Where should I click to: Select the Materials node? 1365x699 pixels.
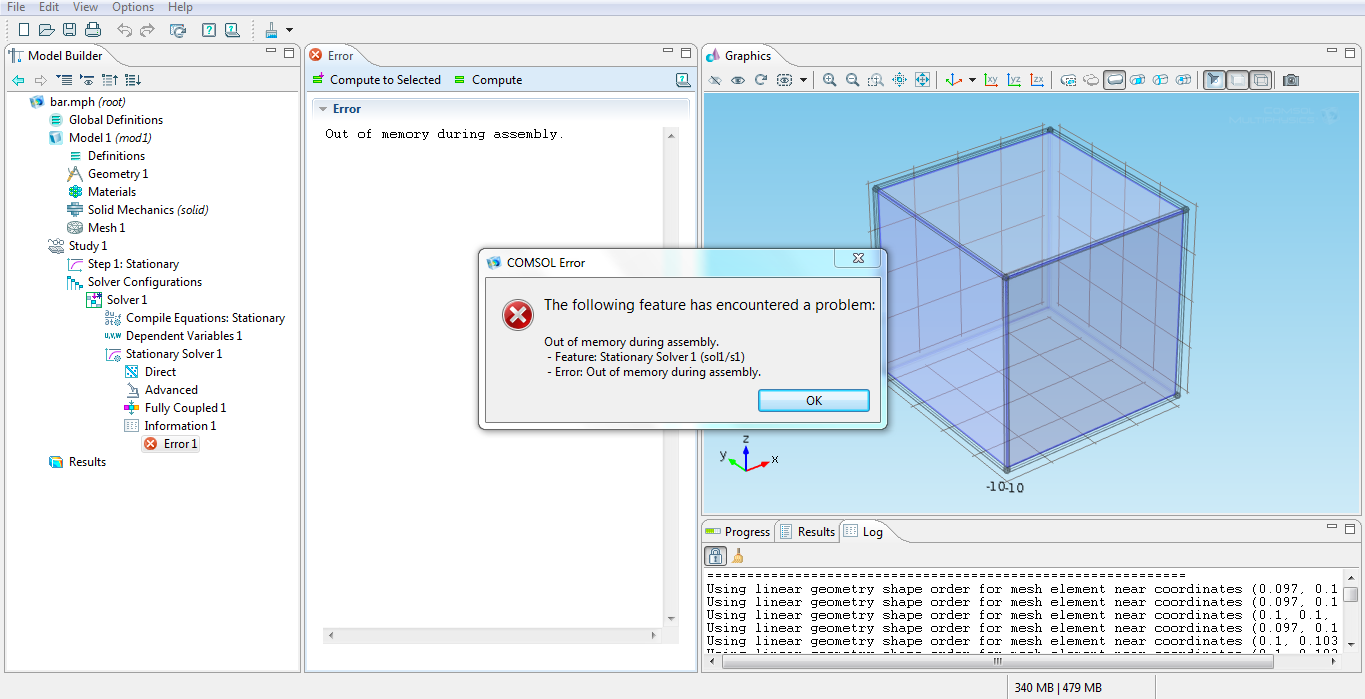[x=102, y=192]
